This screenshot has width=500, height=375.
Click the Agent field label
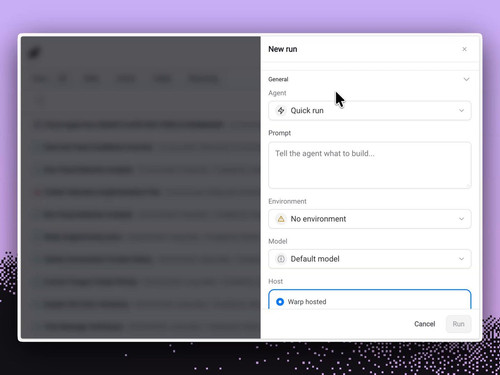[277, 93]
